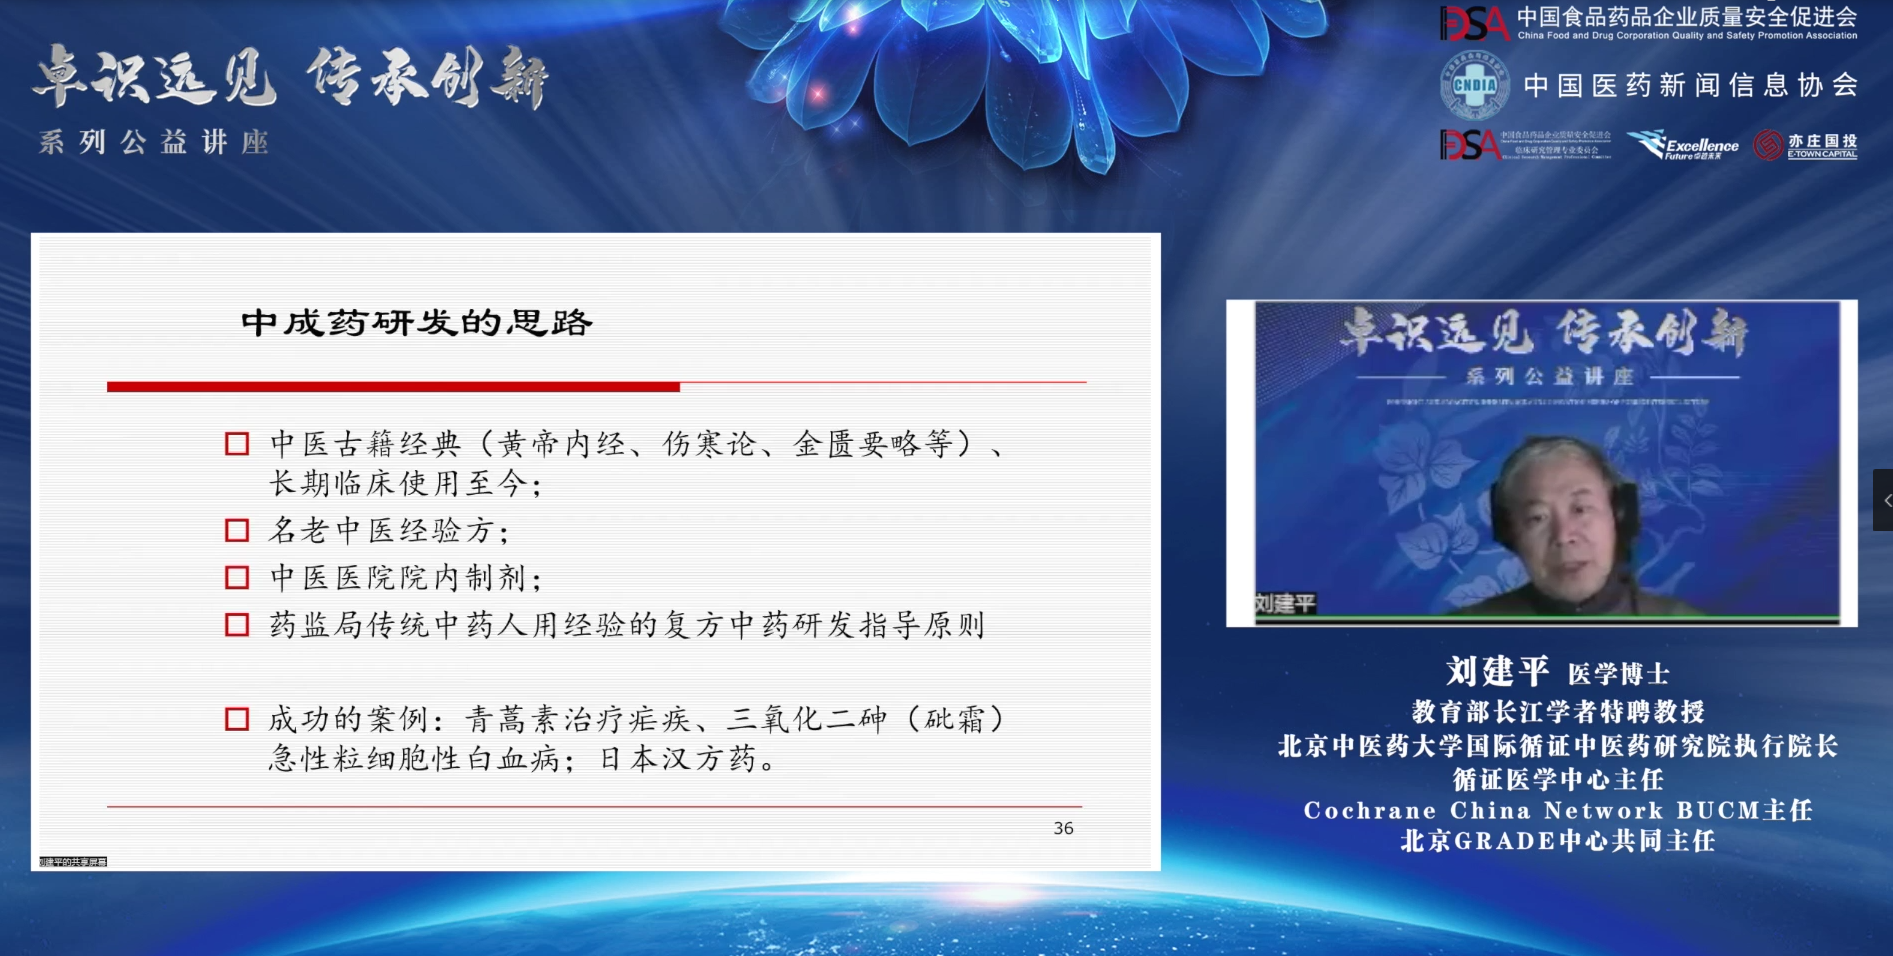Click the slide page number 36
Image resolution: width=1893 pixels, height=956 pixels.
pos(1063,828)
